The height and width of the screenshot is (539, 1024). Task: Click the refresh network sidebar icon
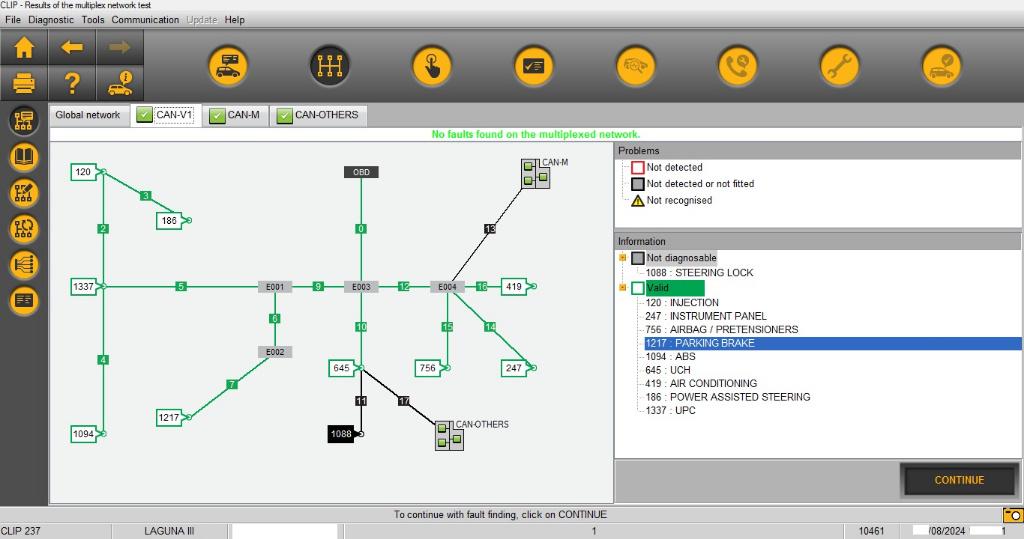point(24,229)
